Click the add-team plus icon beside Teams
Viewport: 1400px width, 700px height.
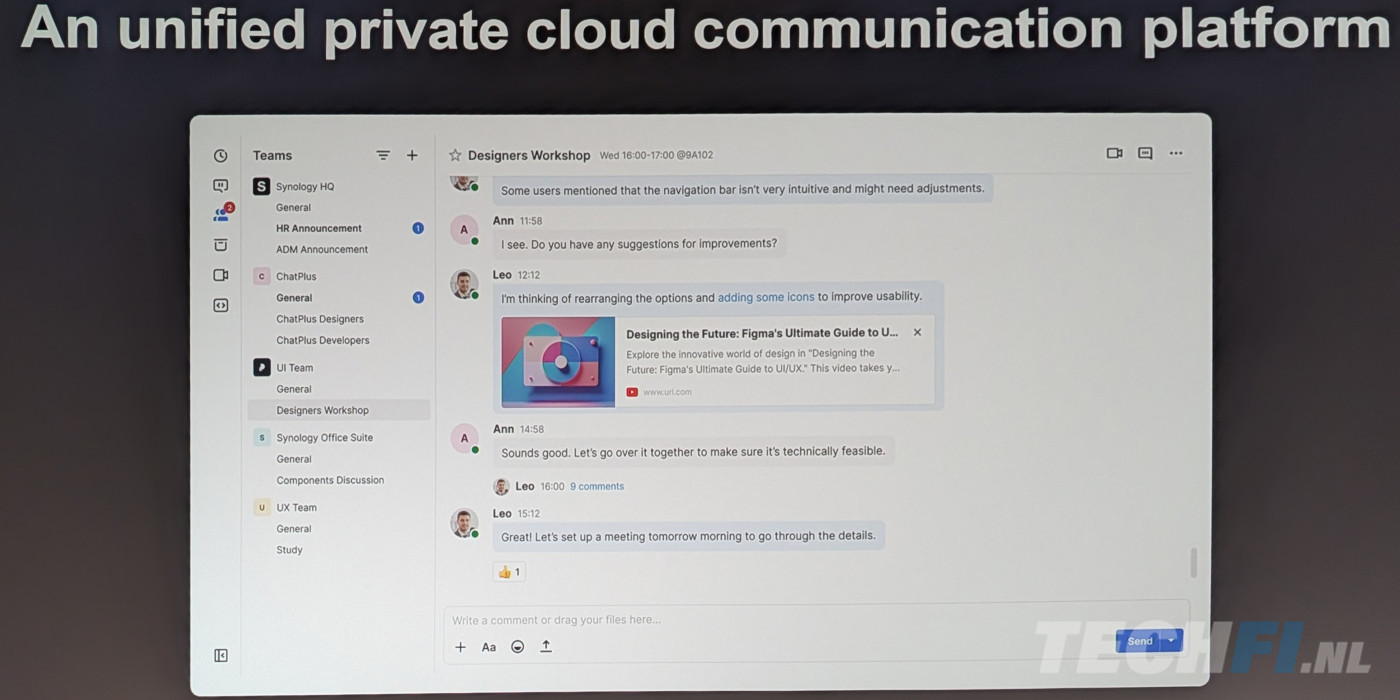tap(412, 155)
